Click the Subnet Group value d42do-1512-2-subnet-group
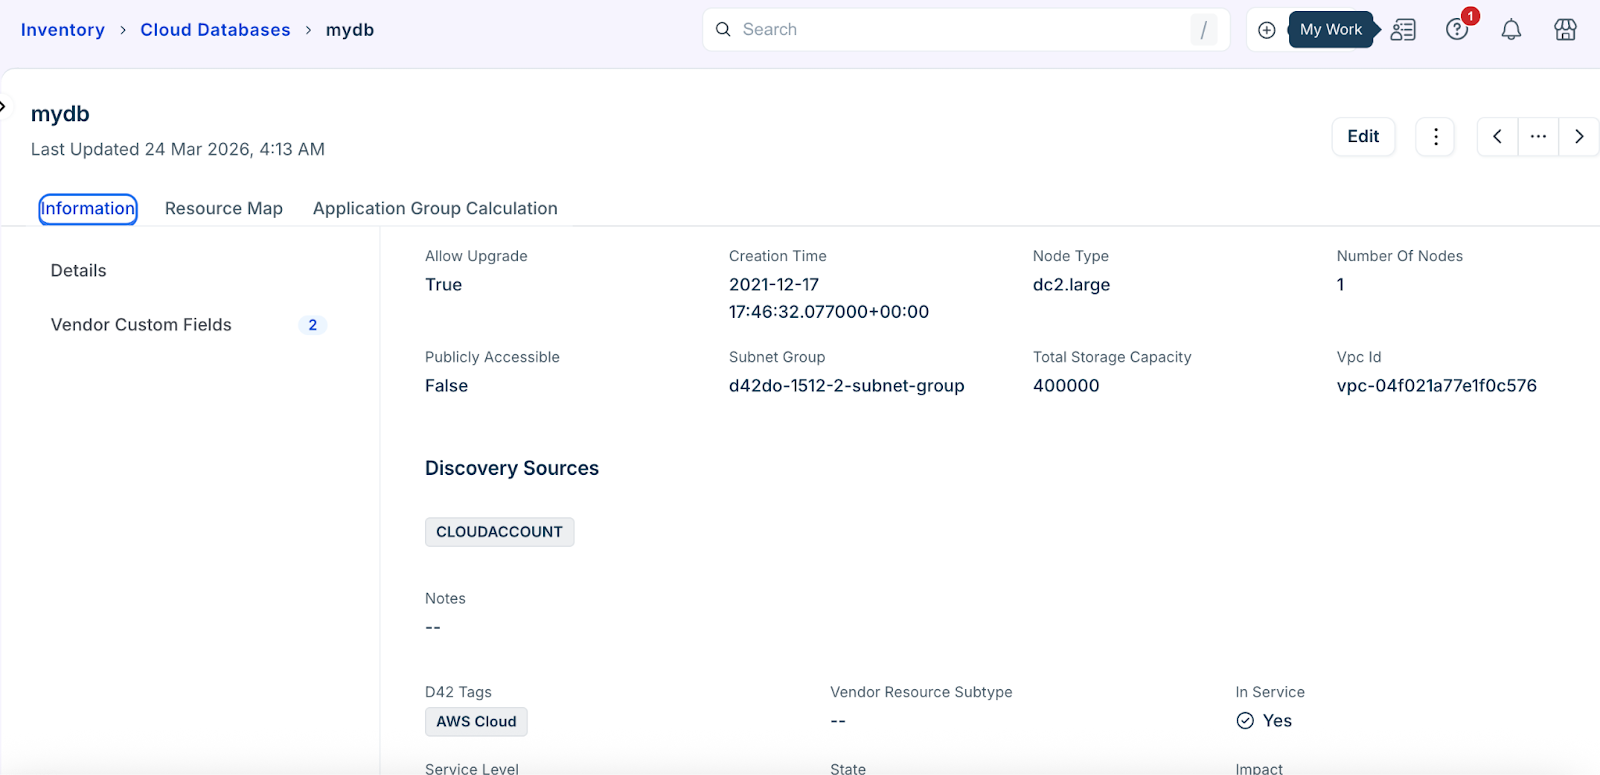This screenshot has width=1600, height=775. point(847,386)
